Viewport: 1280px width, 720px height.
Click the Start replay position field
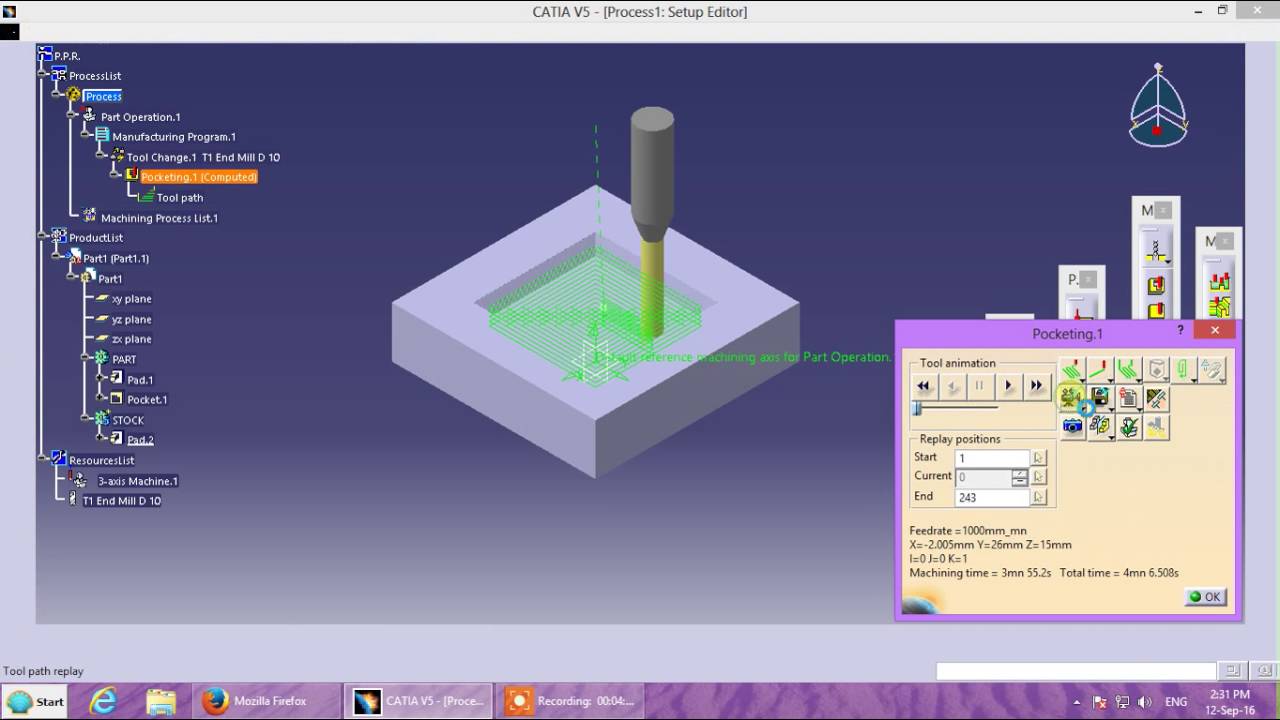point(992,458)
